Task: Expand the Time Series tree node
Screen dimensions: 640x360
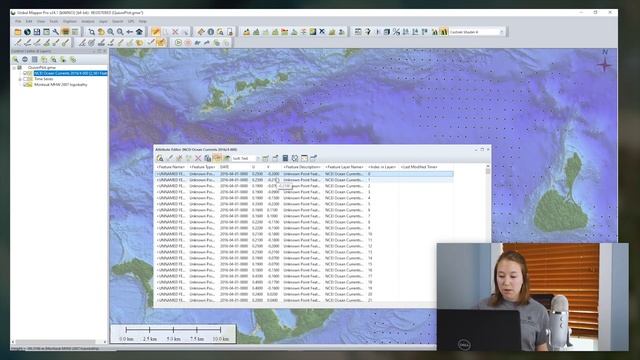Action: click(20, 79)
